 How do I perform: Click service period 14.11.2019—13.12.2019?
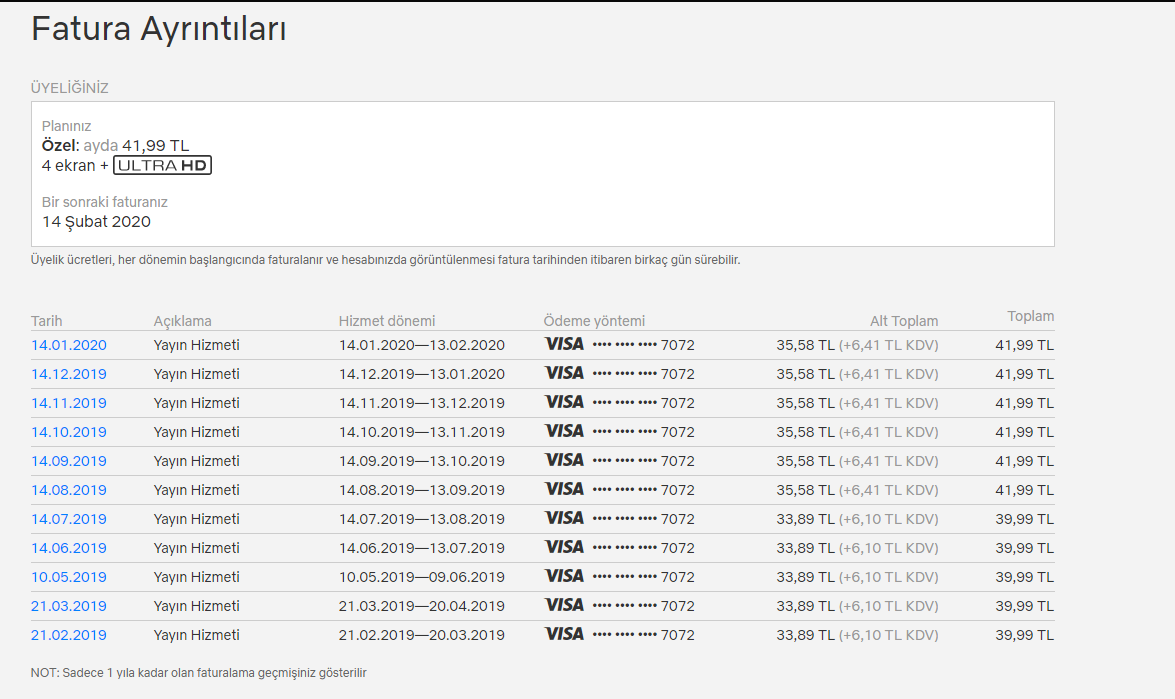tap(421, 403)
